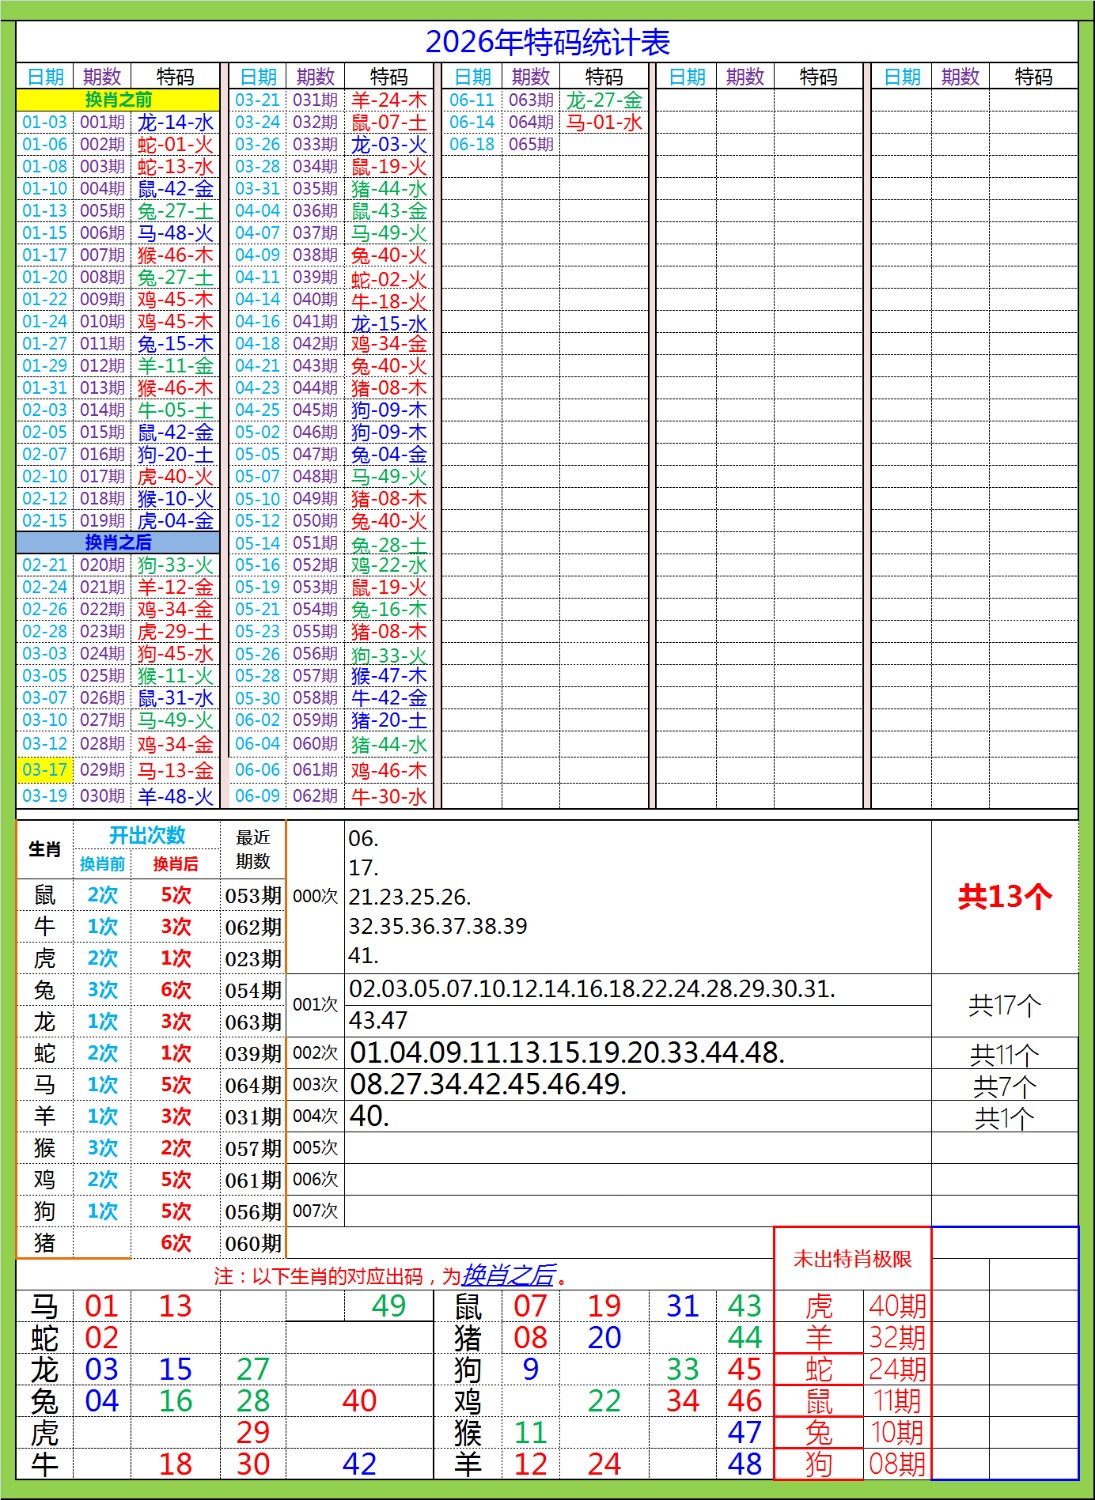The height and width of the screenshot is (1500, 1095).
Task: Select the yellow 换肖之前 header cell
Action: click(118, 100)
